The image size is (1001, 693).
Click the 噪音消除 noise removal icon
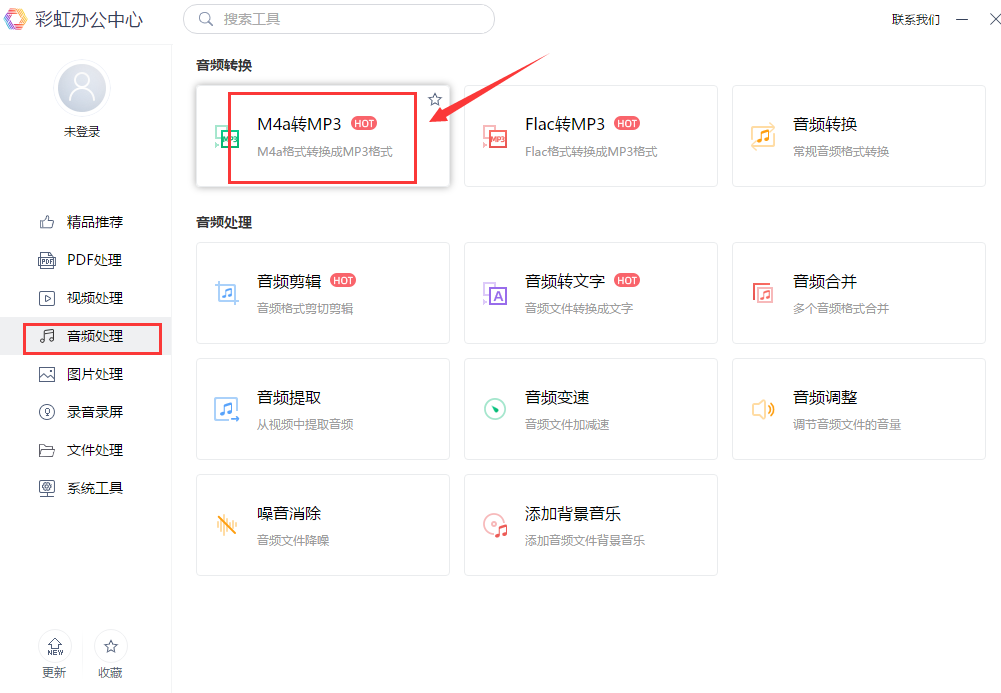pyautogui.click(x=226, y=525)
